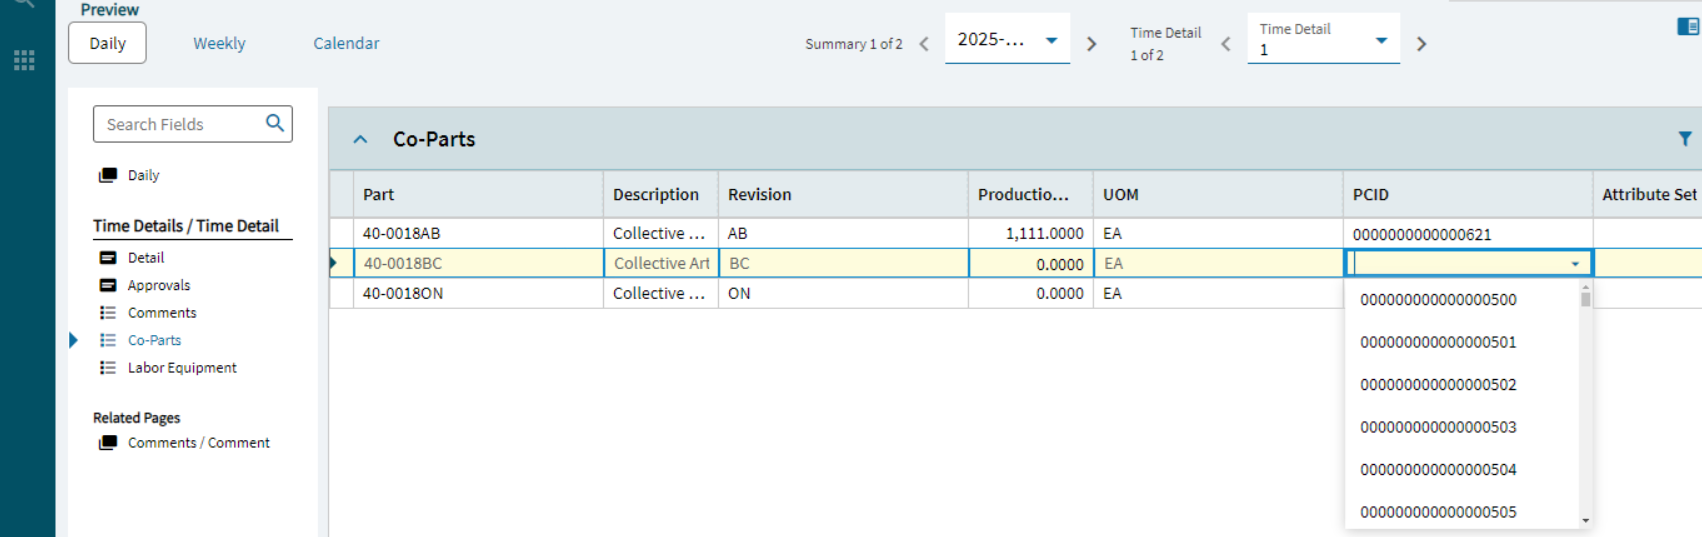
Task: Click the Co-Parts grid filter icon
Action: tap(1685, 139)
